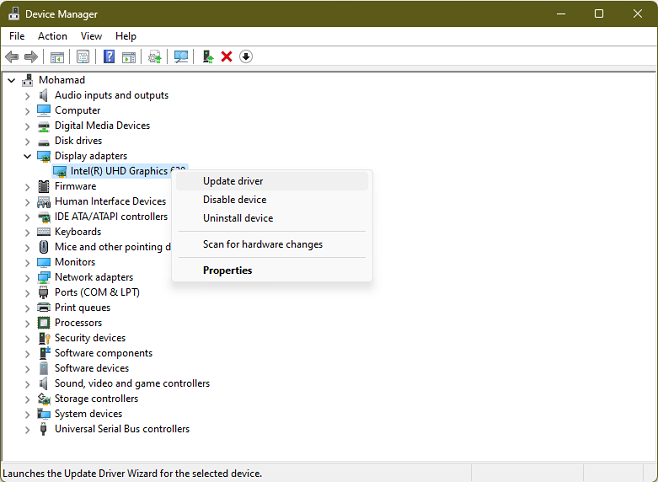Open Properties from the context menu
This screenshot has width=658, height=482.
[272, 271]
